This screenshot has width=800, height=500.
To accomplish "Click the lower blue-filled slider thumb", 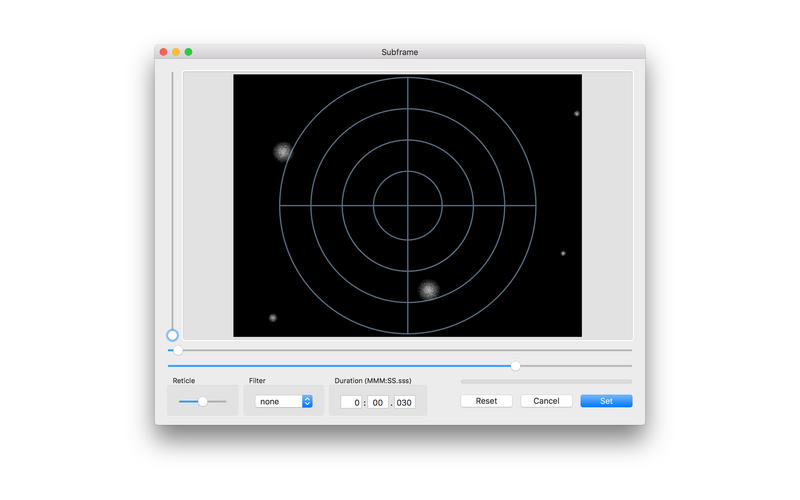I will (515, 366).
